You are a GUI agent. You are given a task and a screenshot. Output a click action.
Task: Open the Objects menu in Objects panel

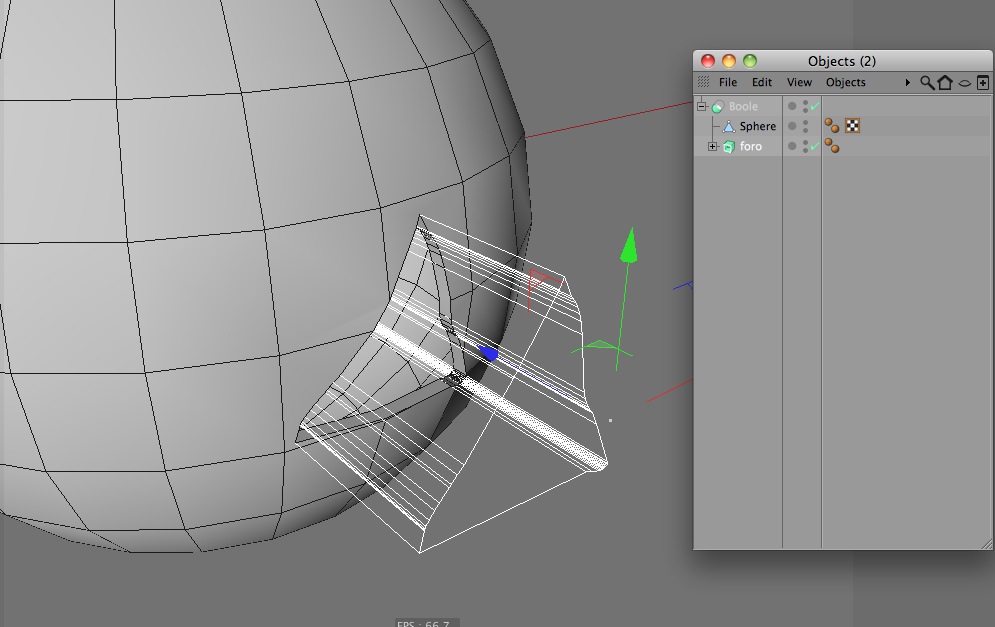(x=845, y=82)
